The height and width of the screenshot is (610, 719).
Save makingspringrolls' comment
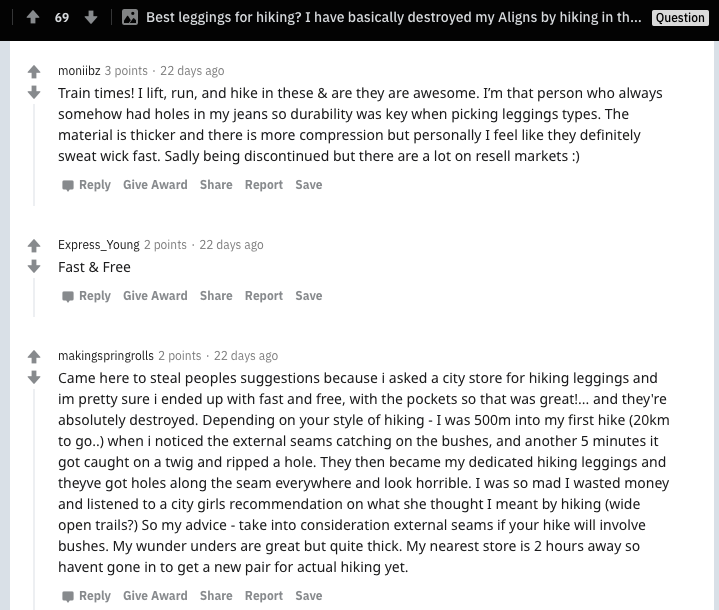coord(309,596)
